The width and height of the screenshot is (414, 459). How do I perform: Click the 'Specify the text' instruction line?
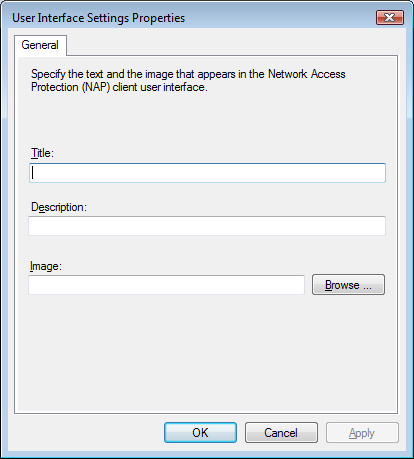tap(188, 74)
